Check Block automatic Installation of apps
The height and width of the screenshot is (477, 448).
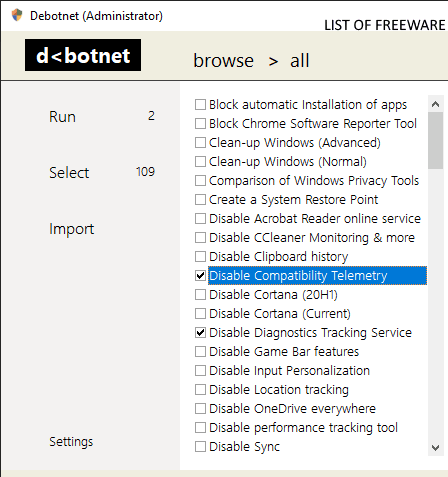(200, 104)
